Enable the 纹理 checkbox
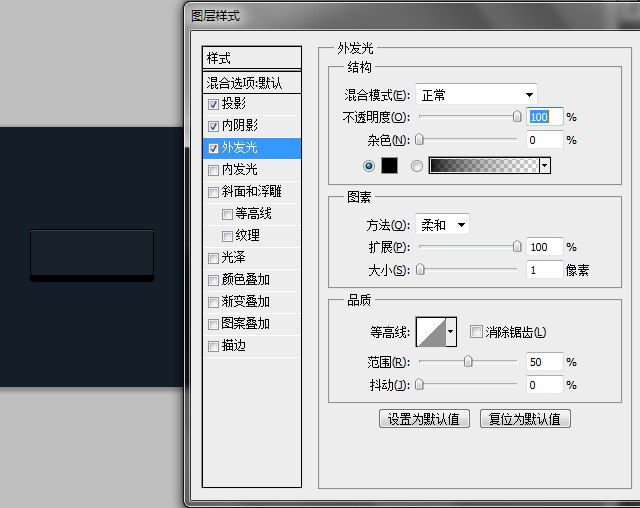Screen dimensions: 640x508 [x=227, y=236]
